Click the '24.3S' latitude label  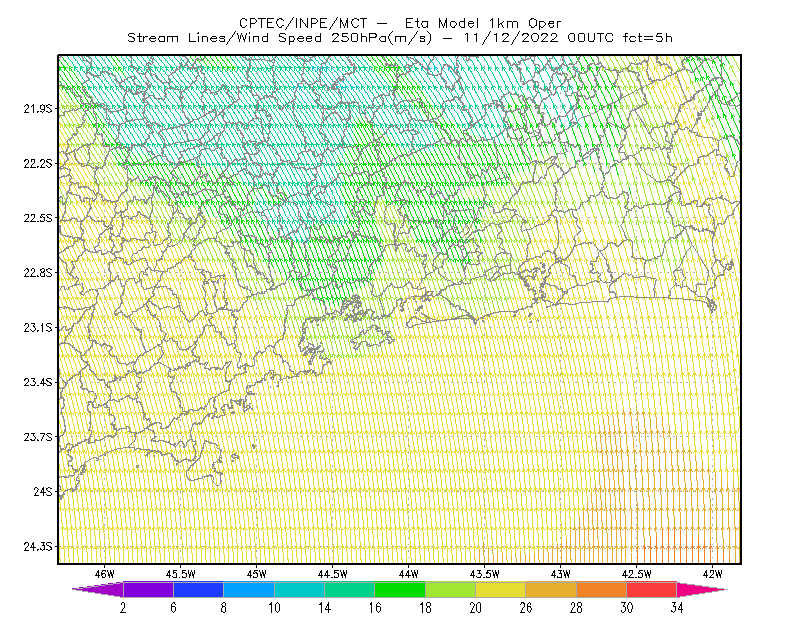37,547
